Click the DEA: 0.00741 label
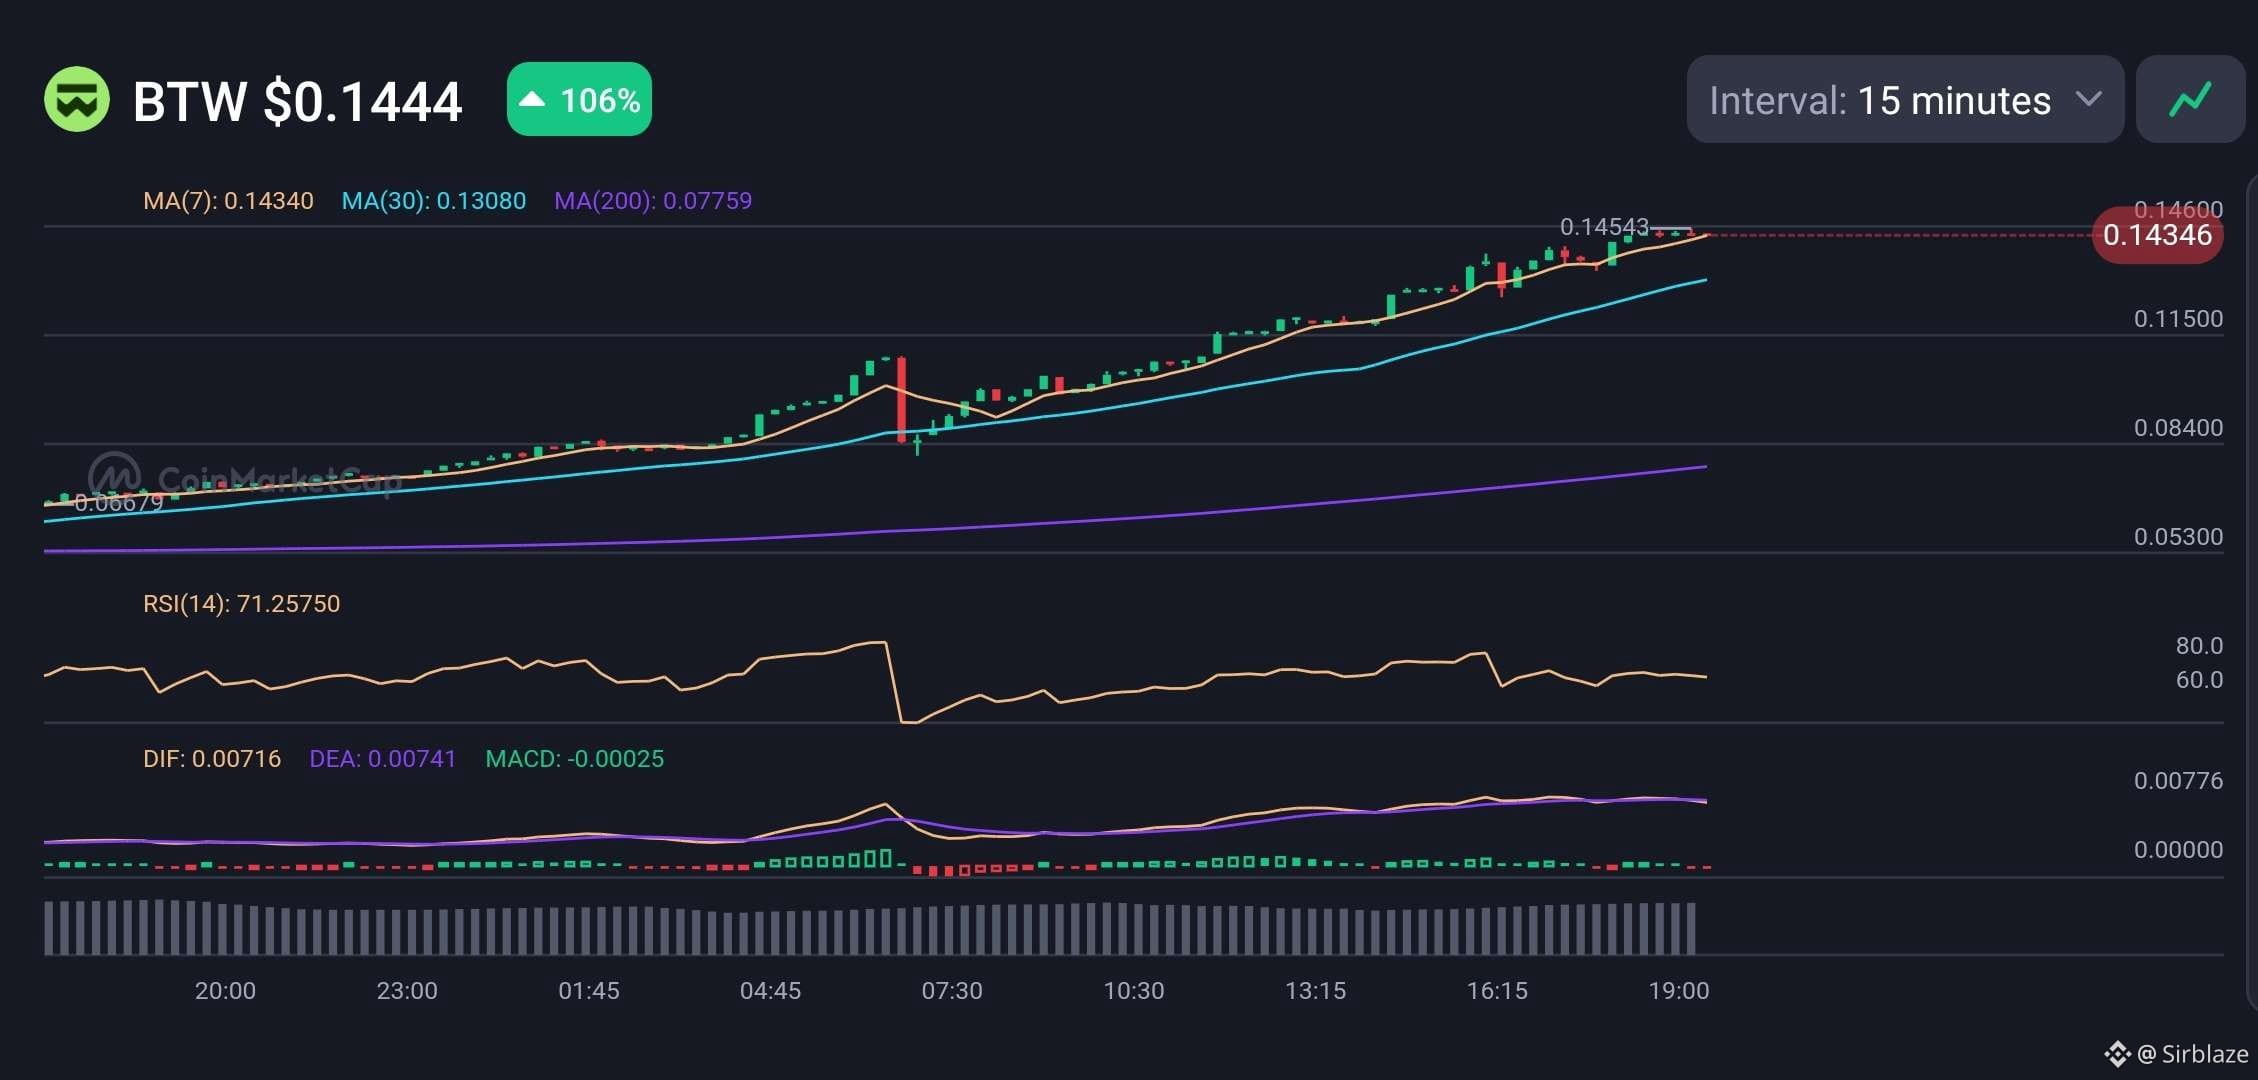The height and width of the screenshot is (1080, 2258). coord(383,759)
